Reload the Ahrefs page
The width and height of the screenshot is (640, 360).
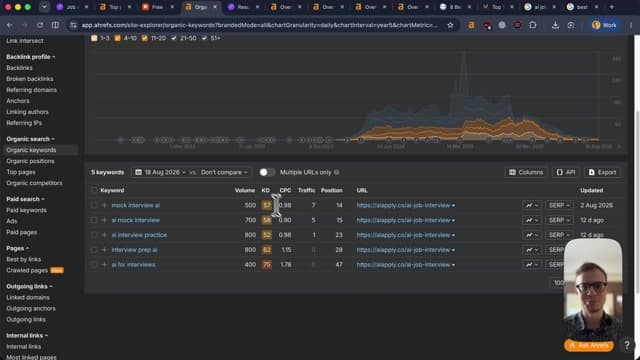click(40, 25)
